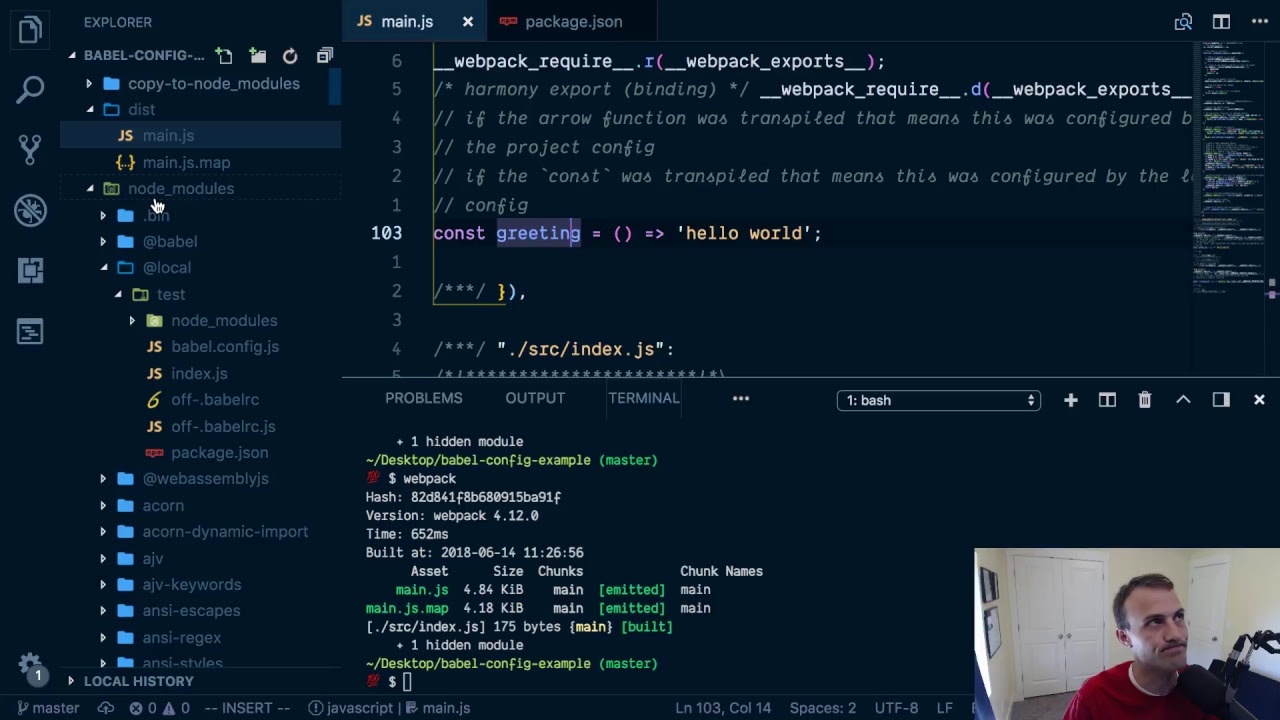Screen dimensions: 1280x720
Task: Open the changes icon in the editor title bar
Action: coord(1183,21)
